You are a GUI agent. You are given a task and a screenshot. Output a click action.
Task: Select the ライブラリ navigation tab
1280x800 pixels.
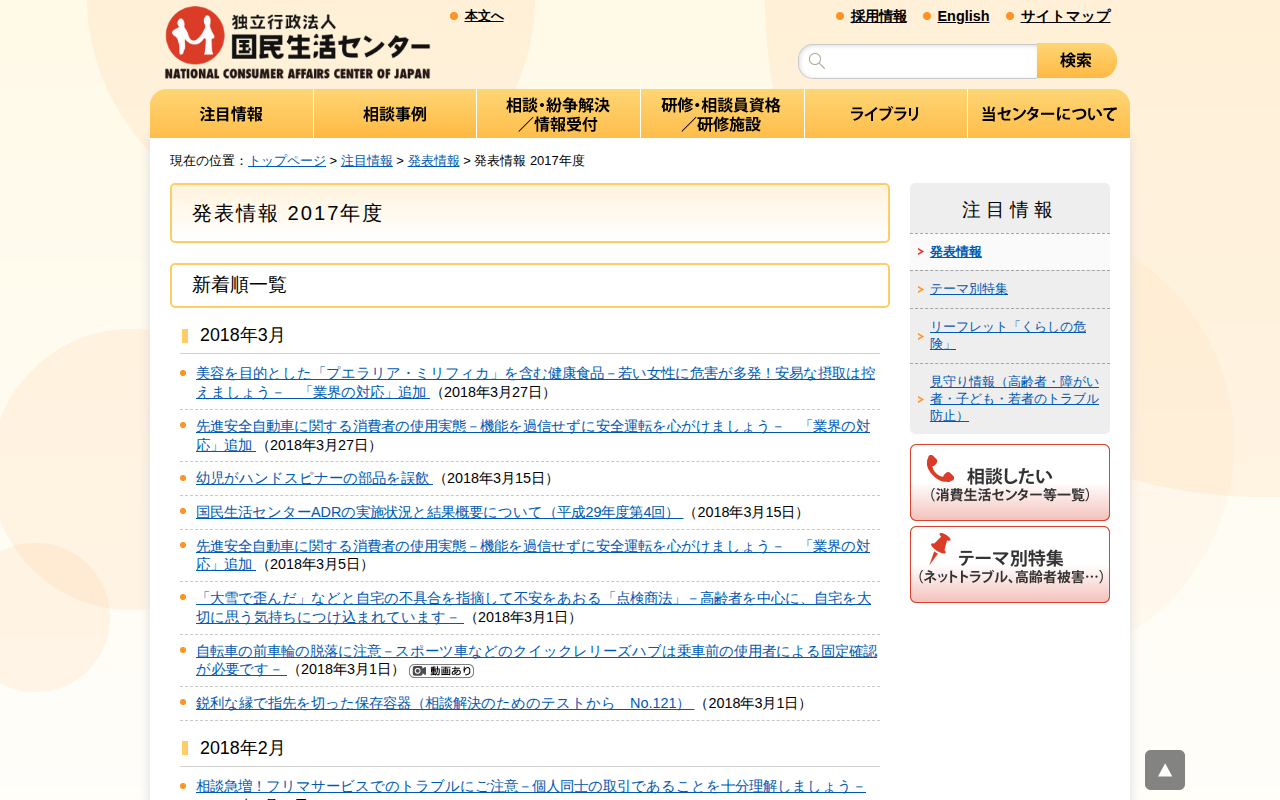coord(885,114)
